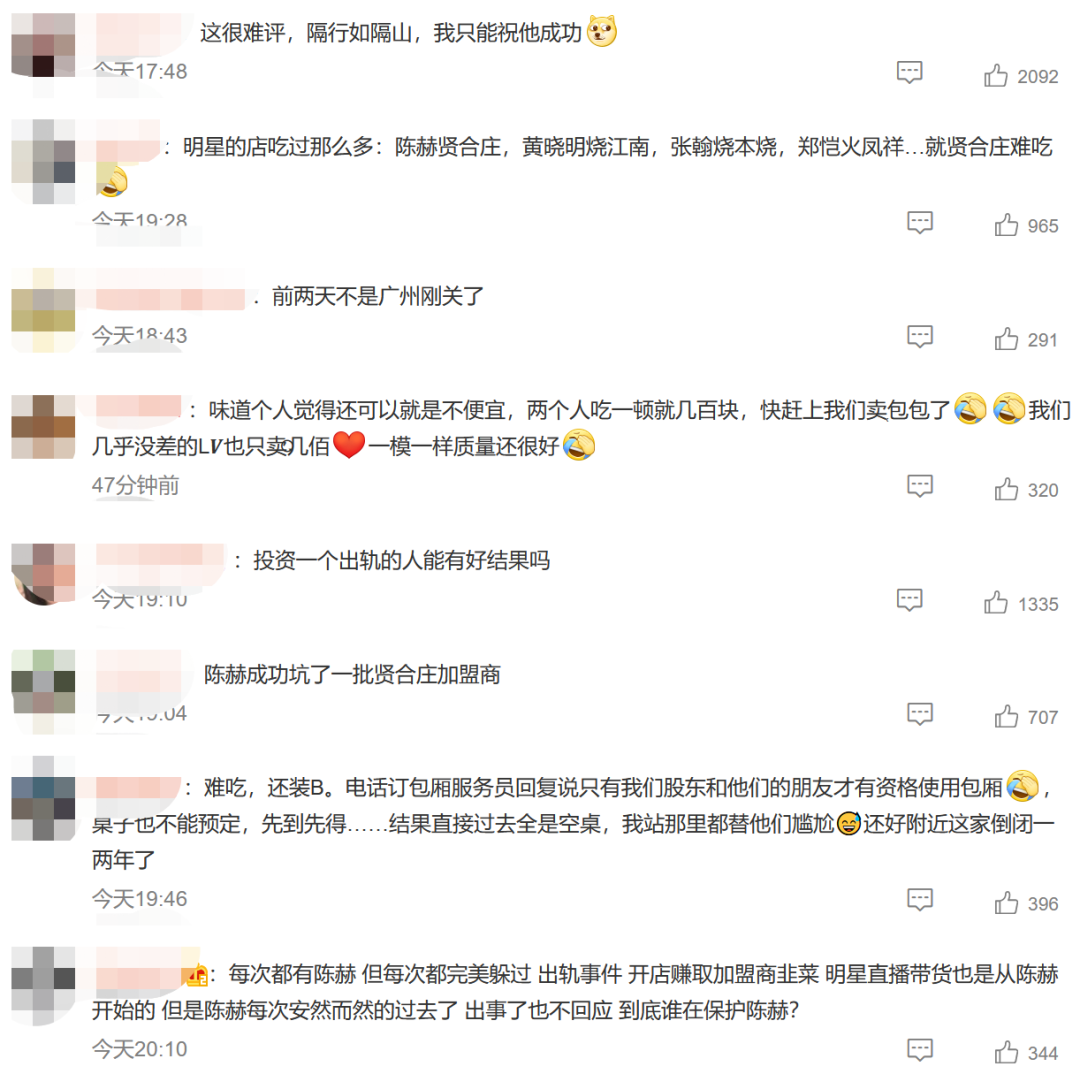Open the first commenter's avatar
1080x1074 pixels.
point(43,45)
